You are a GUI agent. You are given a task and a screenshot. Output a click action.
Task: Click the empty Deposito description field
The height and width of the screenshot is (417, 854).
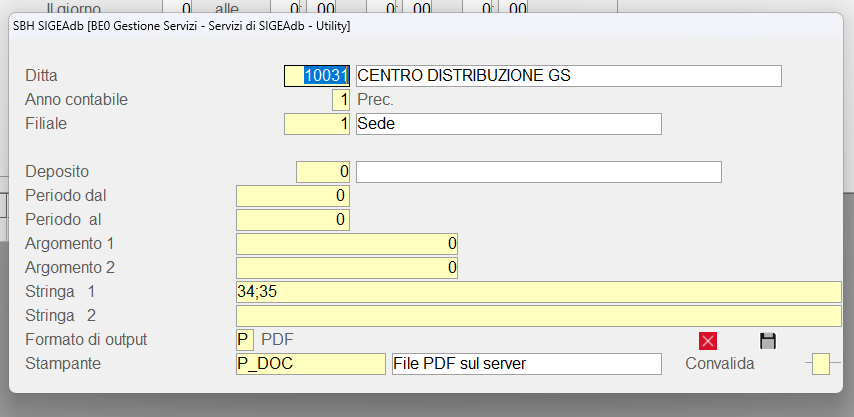click(538, 172)
